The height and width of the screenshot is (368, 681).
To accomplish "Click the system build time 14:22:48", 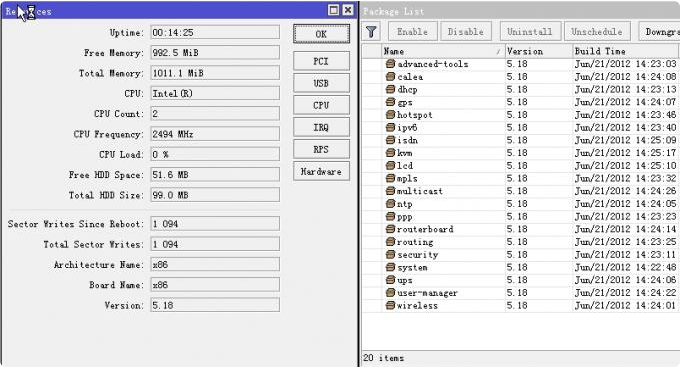I will 625,267.
